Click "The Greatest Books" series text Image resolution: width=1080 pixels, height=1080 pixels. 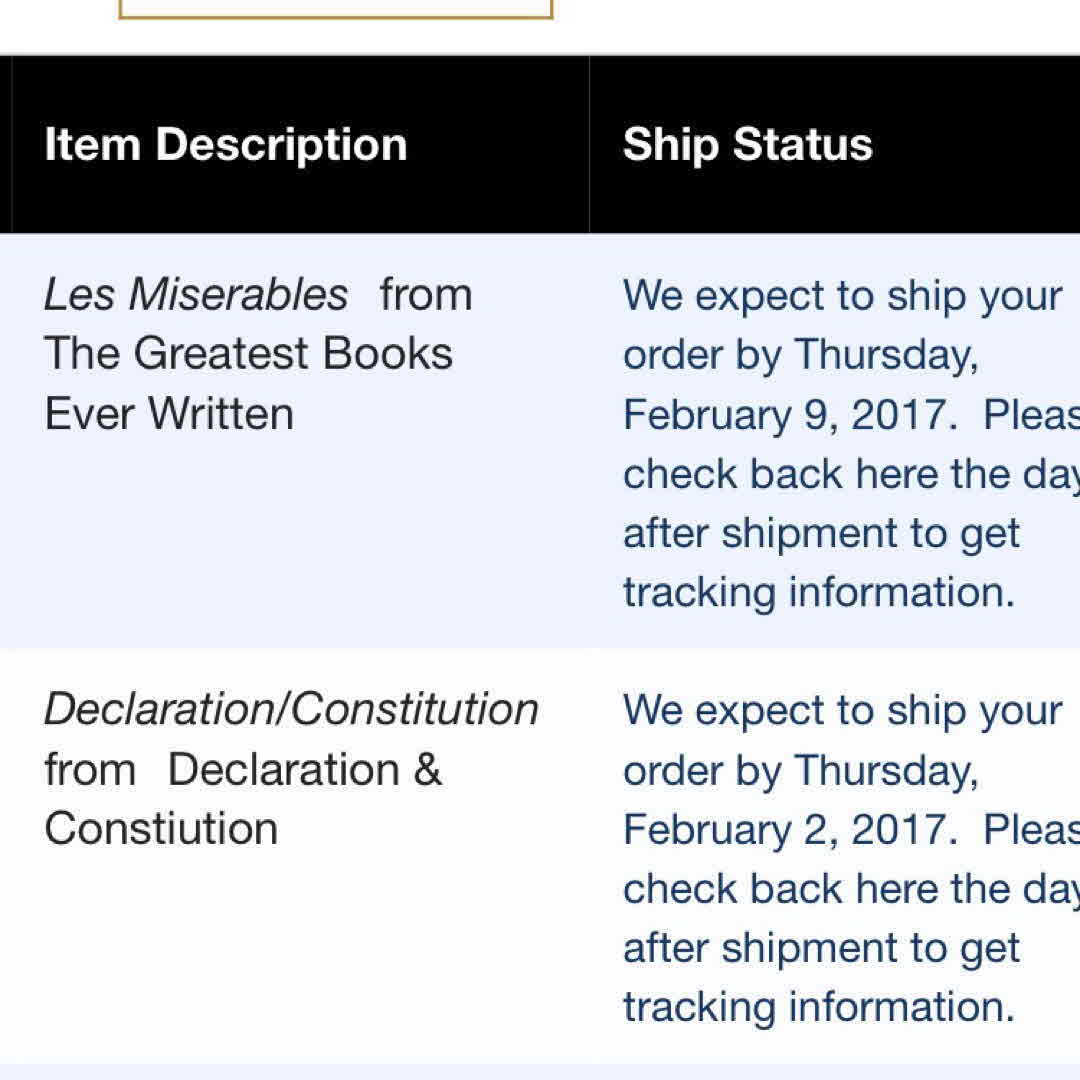pos(248,354)
